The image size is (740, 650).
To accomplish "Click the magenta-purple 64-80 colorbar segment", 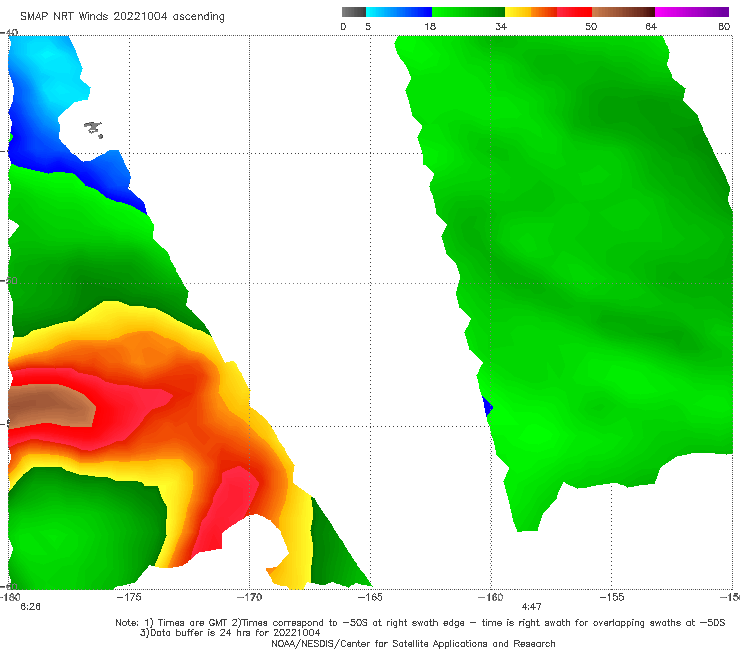I will coord(692,12).
